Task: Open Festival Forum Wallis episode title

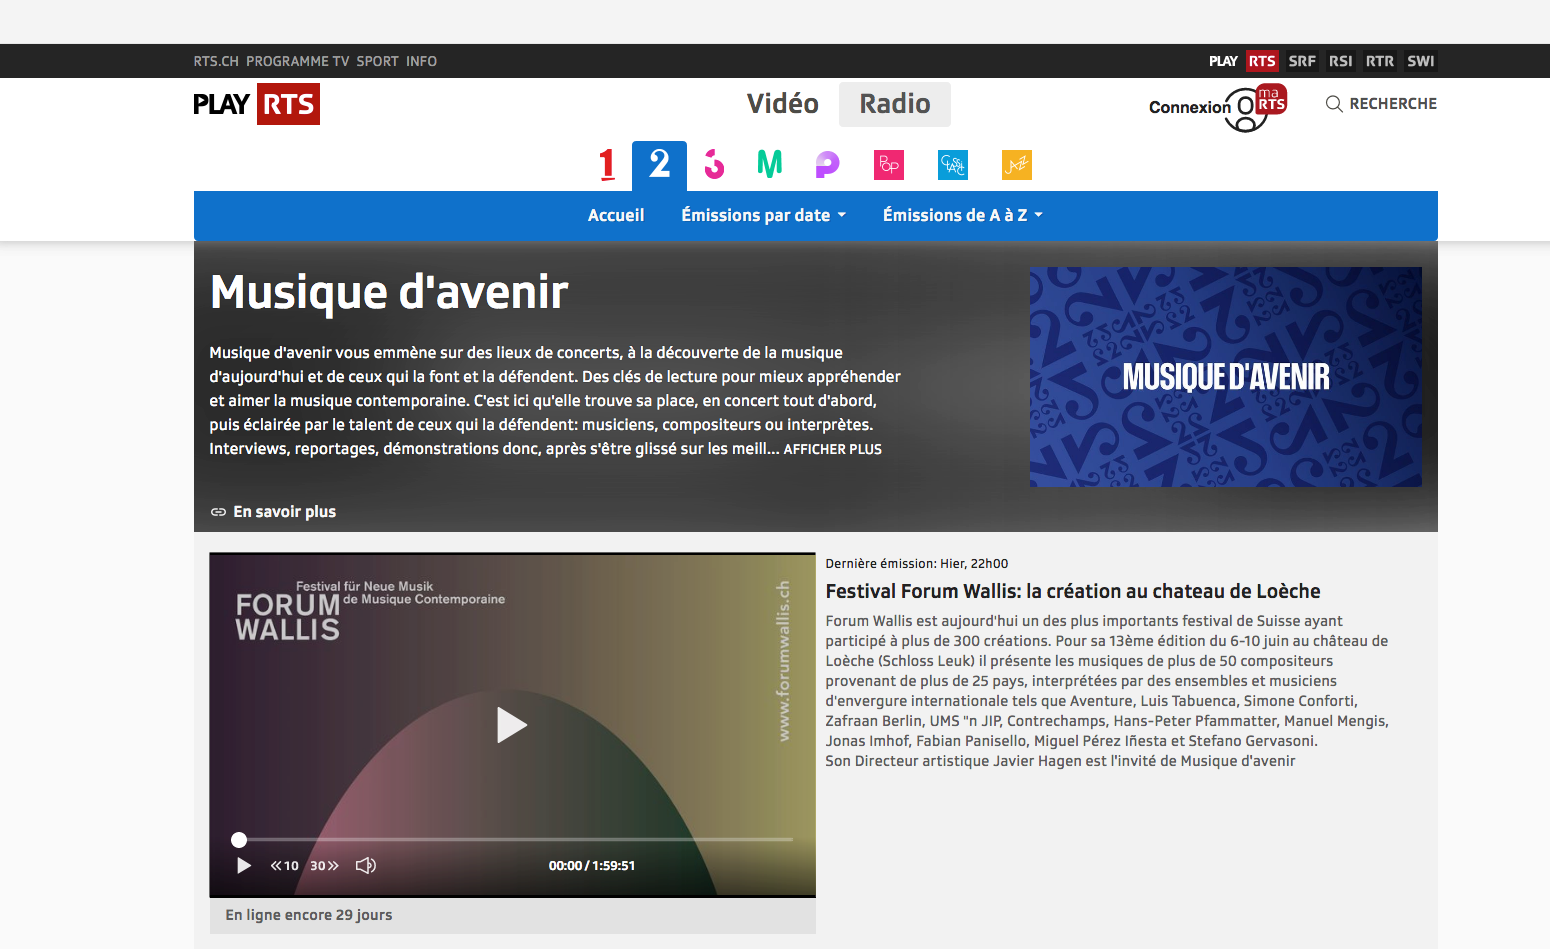Action: [1073, 591]
